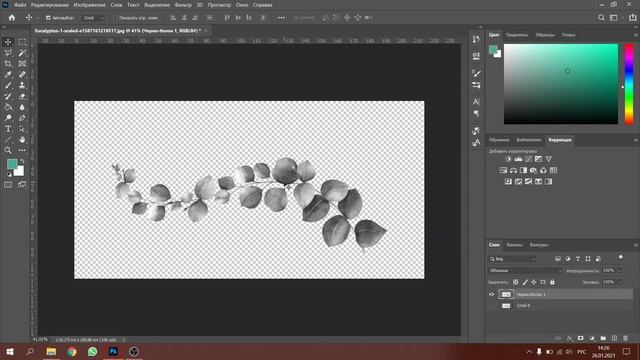Toggle lock image pixels brush icon
This screenshot has height=360, width=640.
pos(525,282)
